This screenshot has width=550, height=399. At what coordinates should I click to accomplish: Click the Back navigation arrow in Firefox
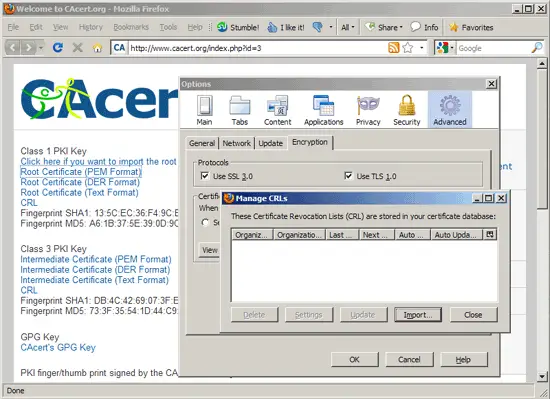pos(13,47)
